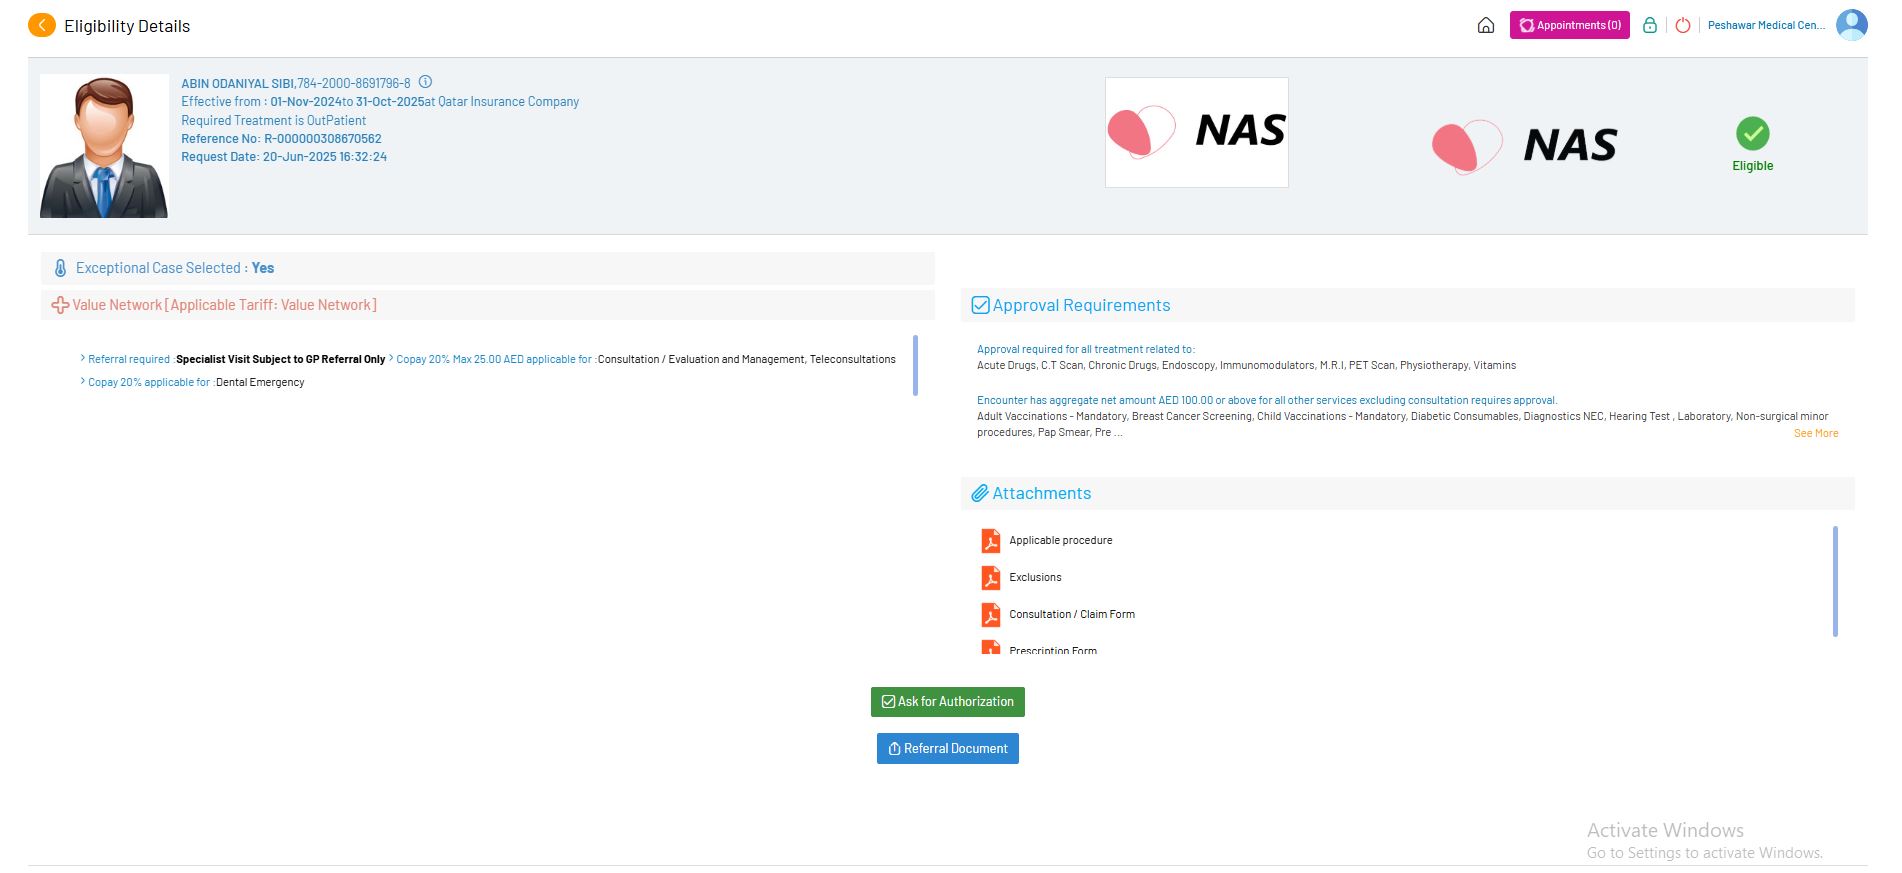This screenshot has height=873, width=1902.
Task: Click the NAS logo in the white box
Action: [1197, 132]
